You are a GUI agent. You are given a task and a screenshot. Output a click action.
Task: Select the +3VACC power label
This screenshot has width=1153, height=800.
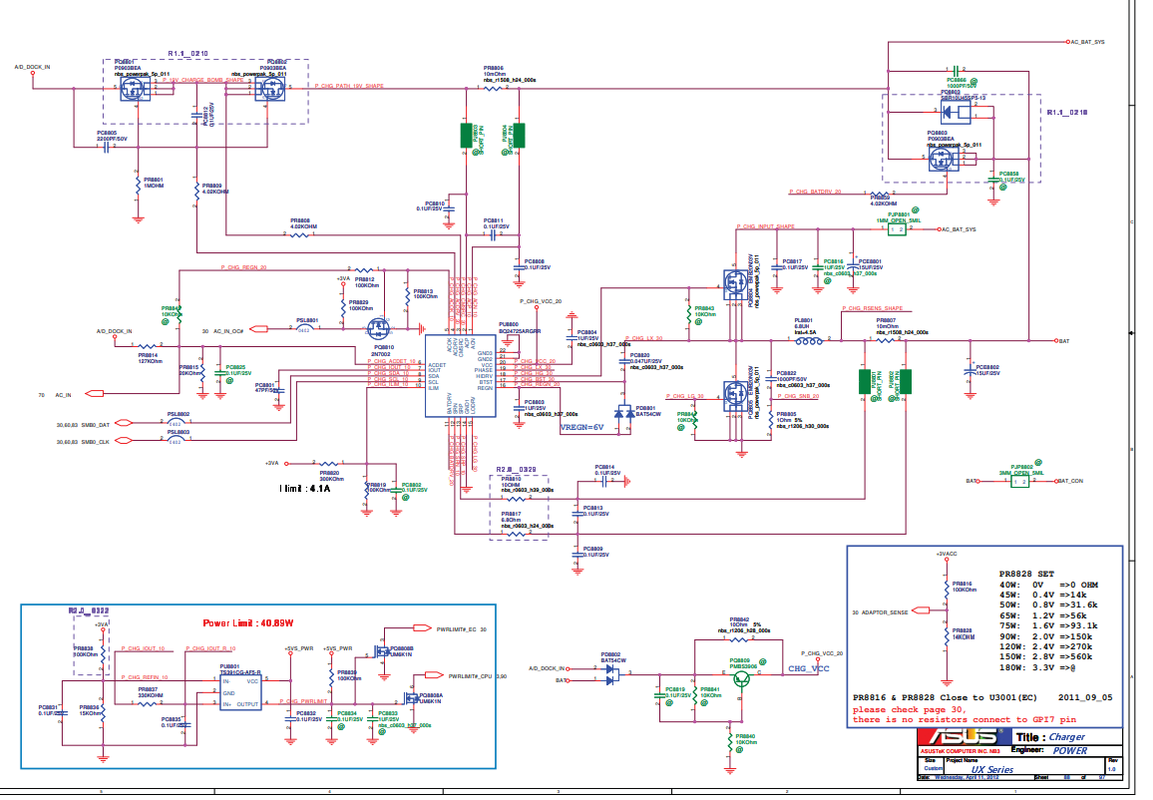946,554
